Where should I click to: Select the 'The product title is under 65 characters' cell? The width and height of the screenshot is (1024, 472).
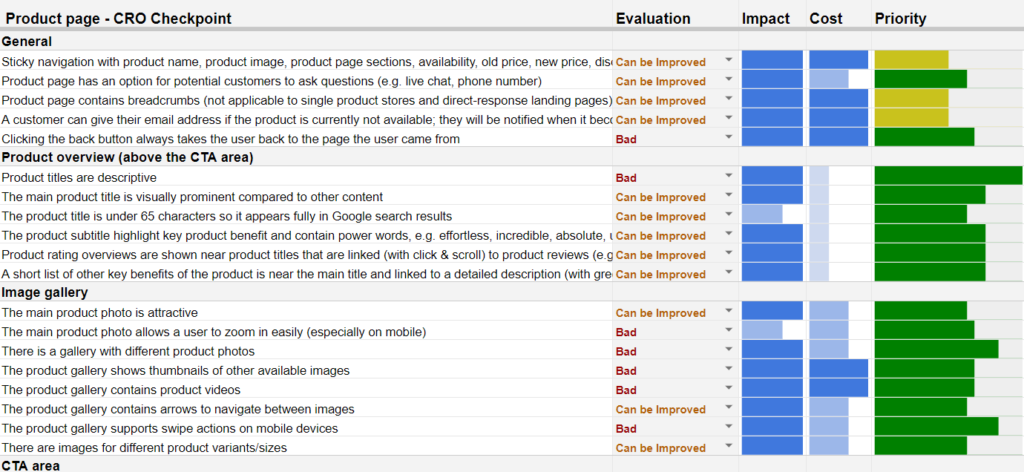(x=226, y=216)
